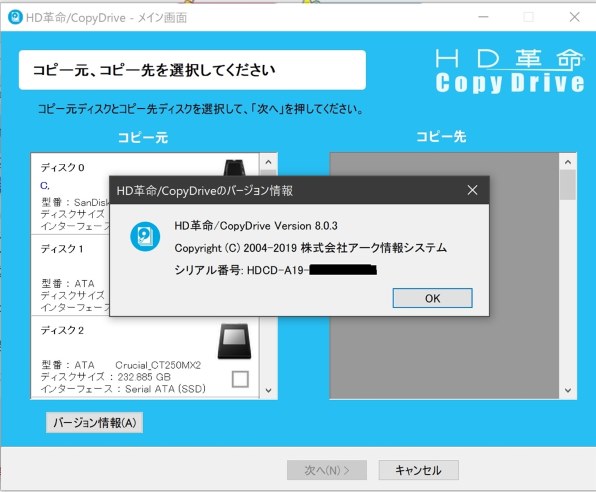The width and height of the screenshot is (596, 492).
Task: Click the シリアル番号 HDCD-A19 line
Action: pyautogui.click(x=276, y=270)
